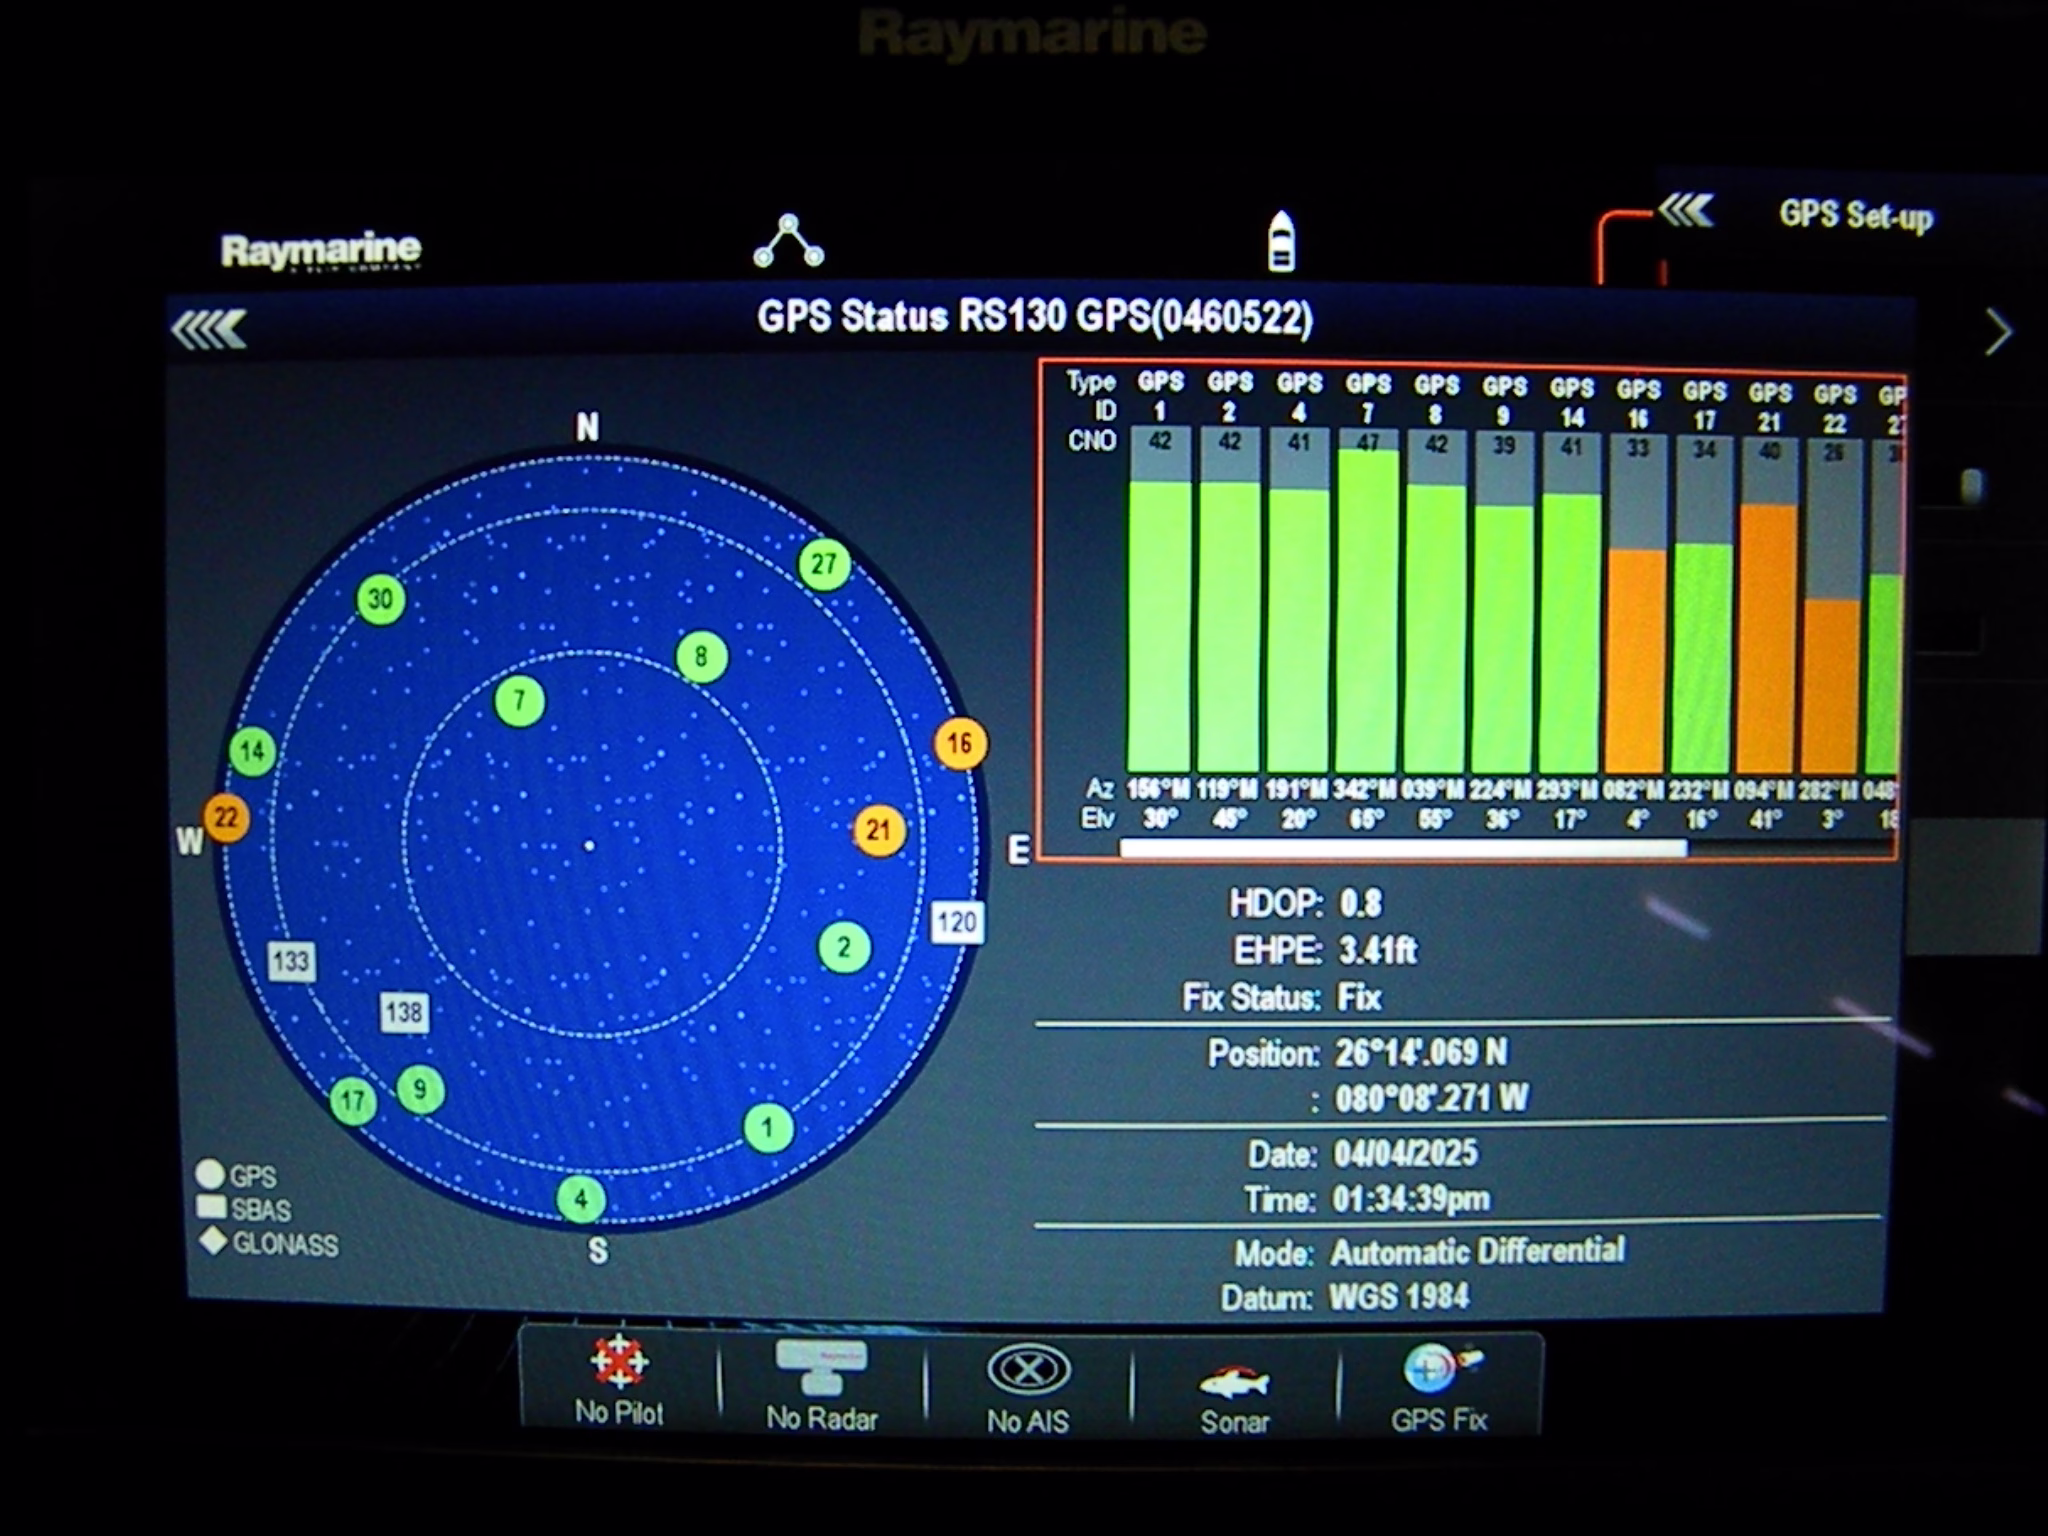Click the satellite table horizontal scrollbar
Viewport: 2048px width, 1536px height.
pyautogui.click(x=1404, y=849)
